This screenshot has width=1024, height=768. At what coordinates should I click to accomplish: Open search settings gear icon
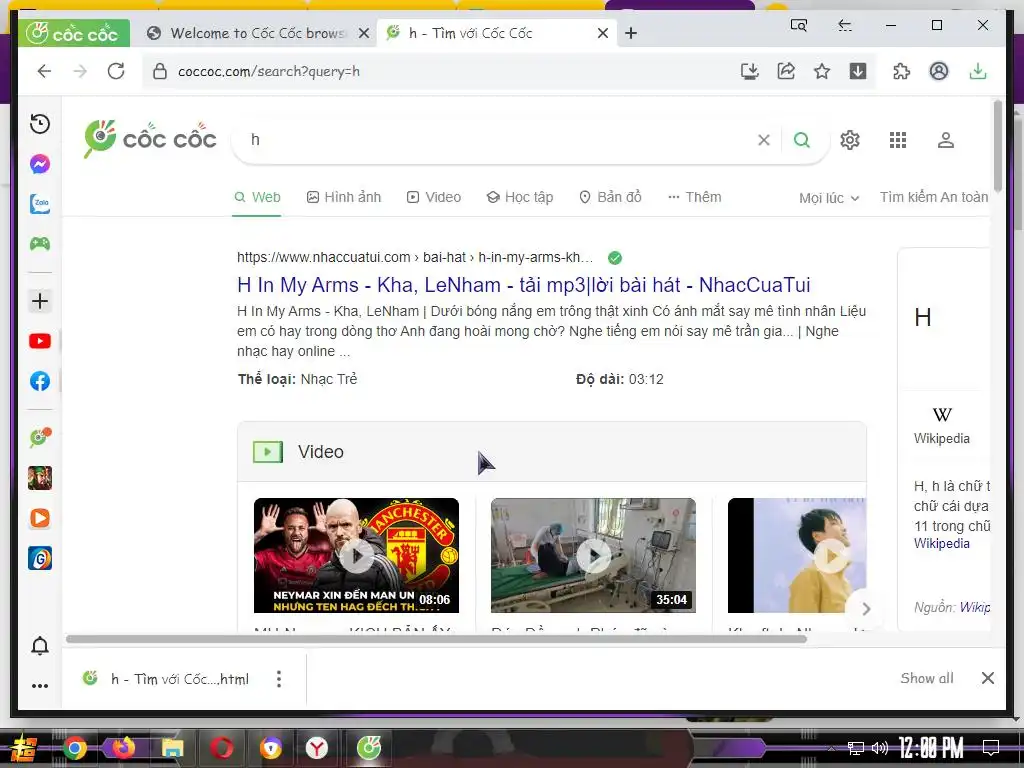point(850,140)
